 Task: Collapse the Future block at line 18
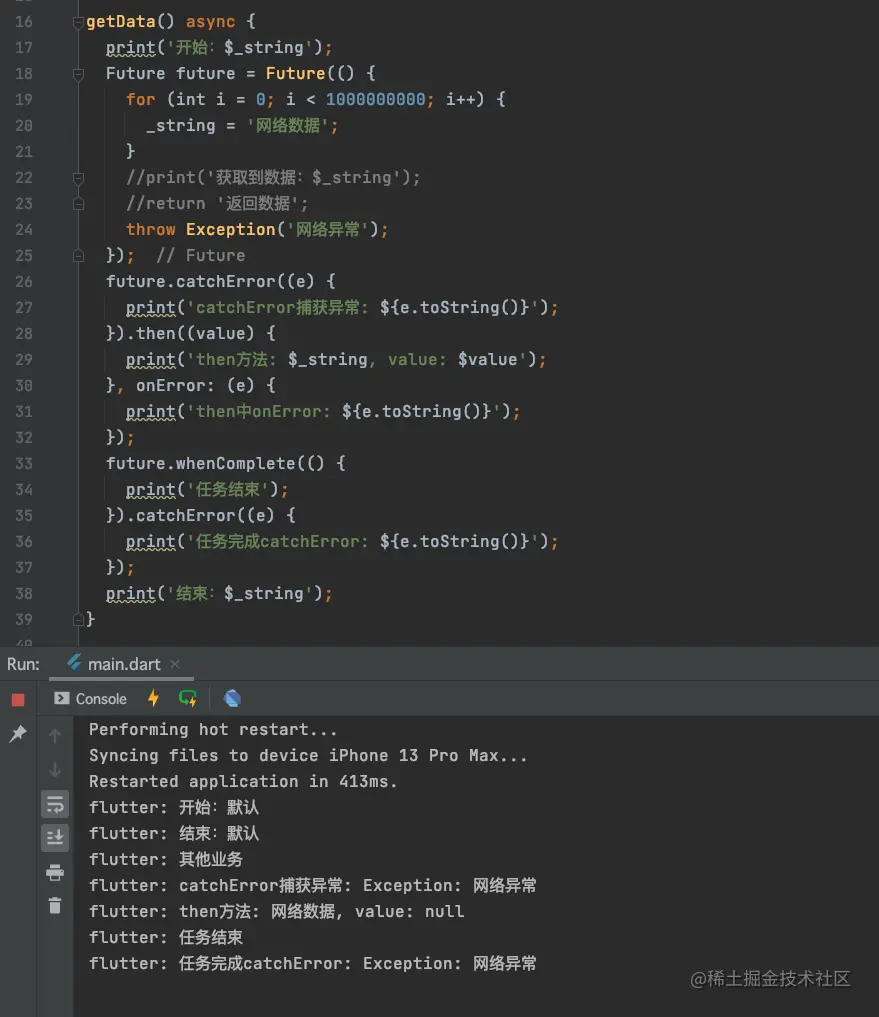pyautogui.click(x=78, y=74)
